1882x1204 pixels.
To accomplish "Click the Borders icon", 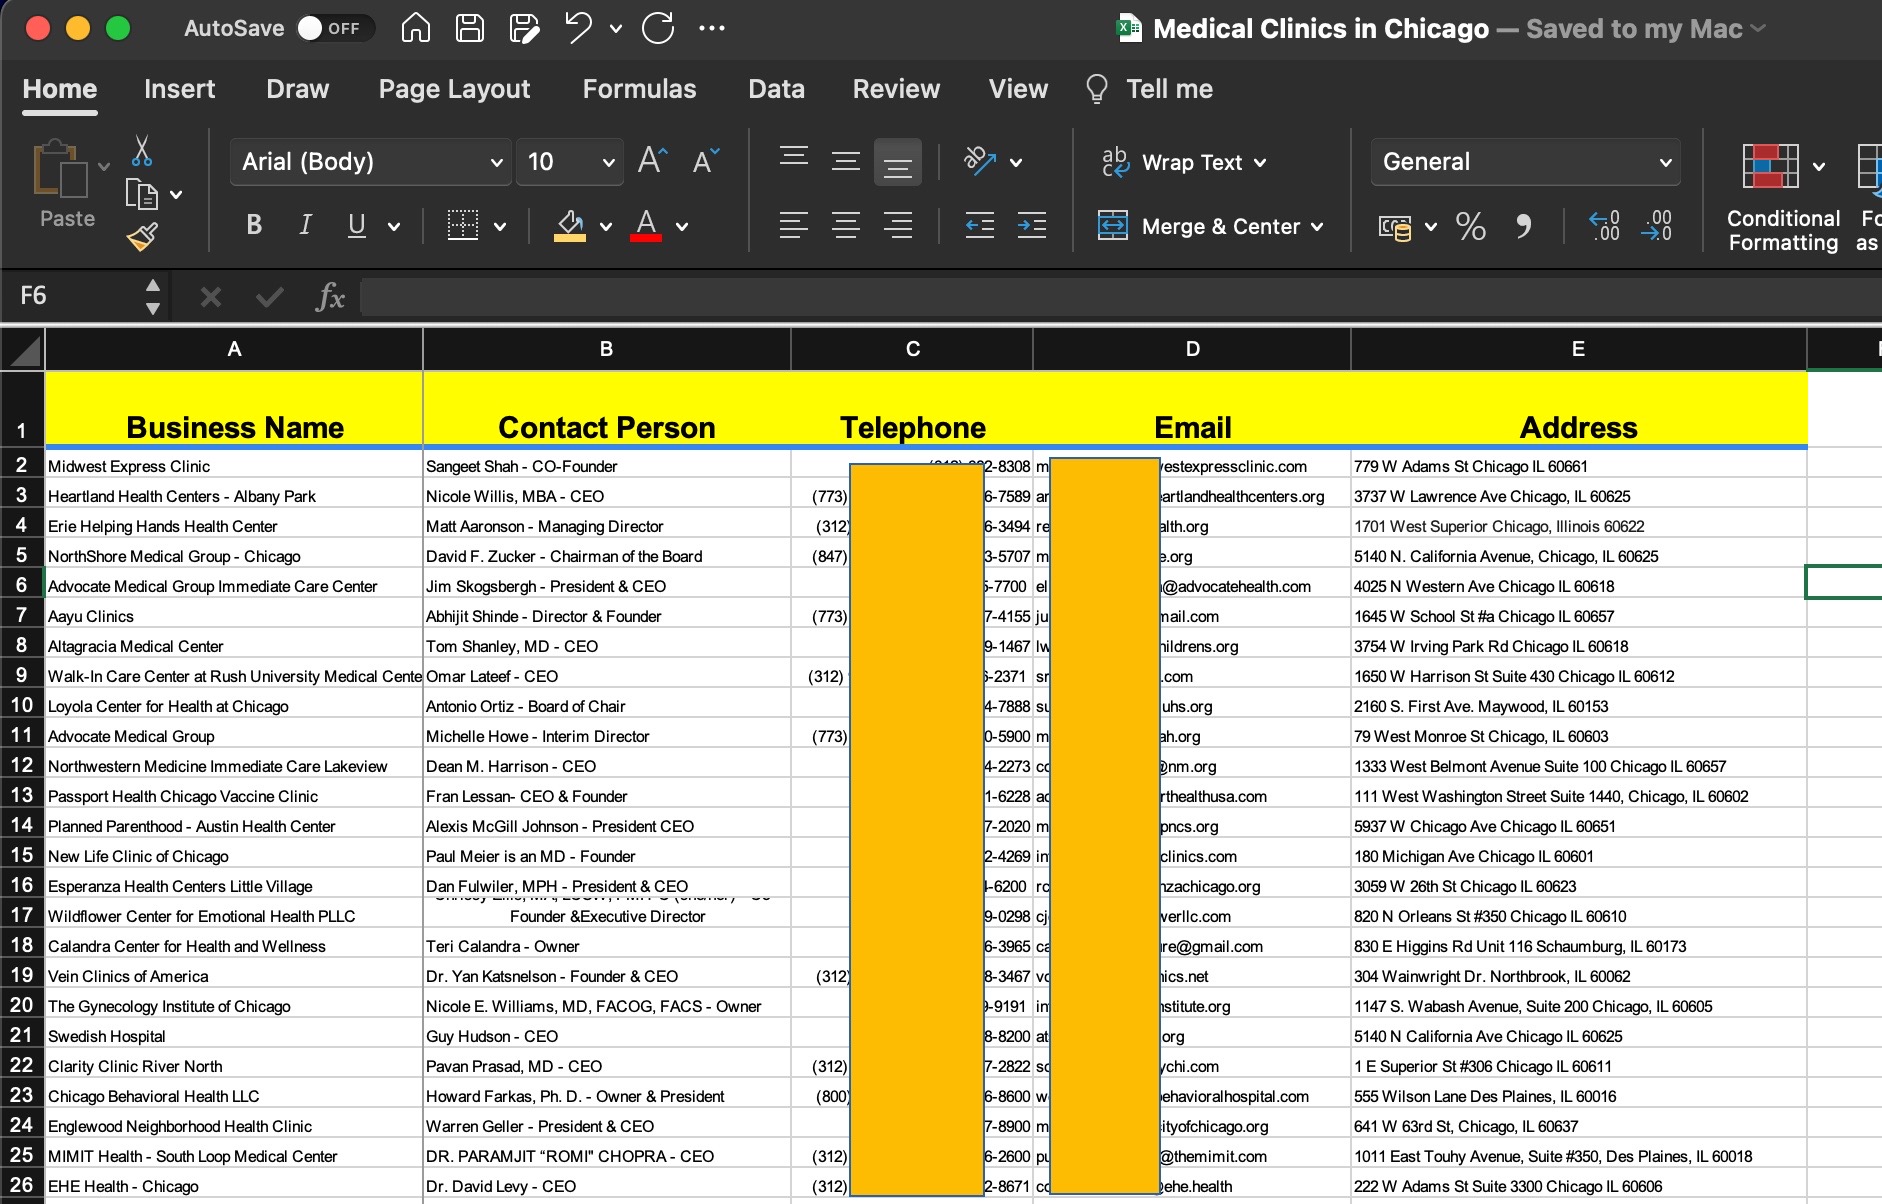I will pos(462,225).
